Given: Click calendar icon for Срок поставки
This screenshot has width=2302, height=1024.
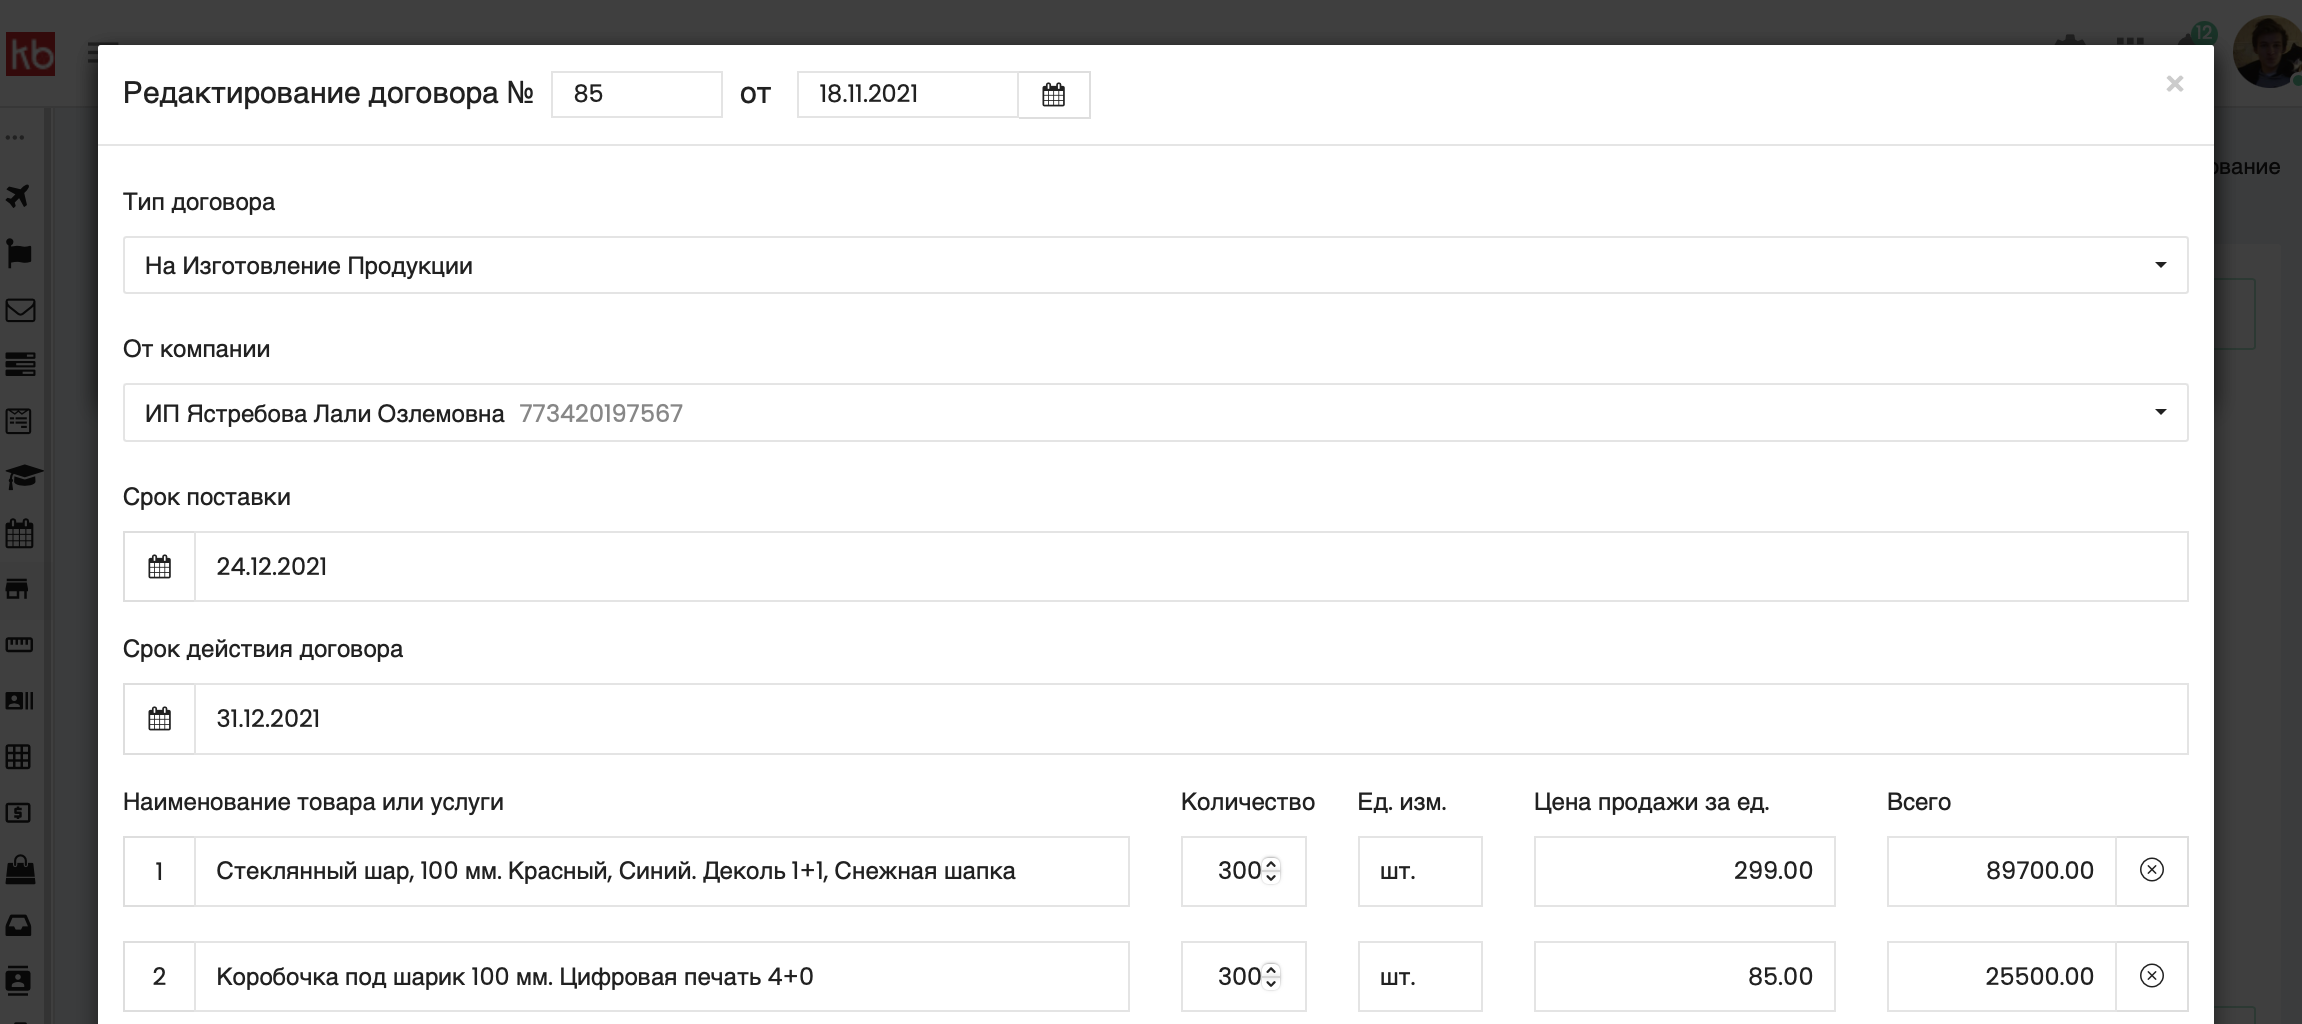Looking at the screenshot, I should point(159,567).
